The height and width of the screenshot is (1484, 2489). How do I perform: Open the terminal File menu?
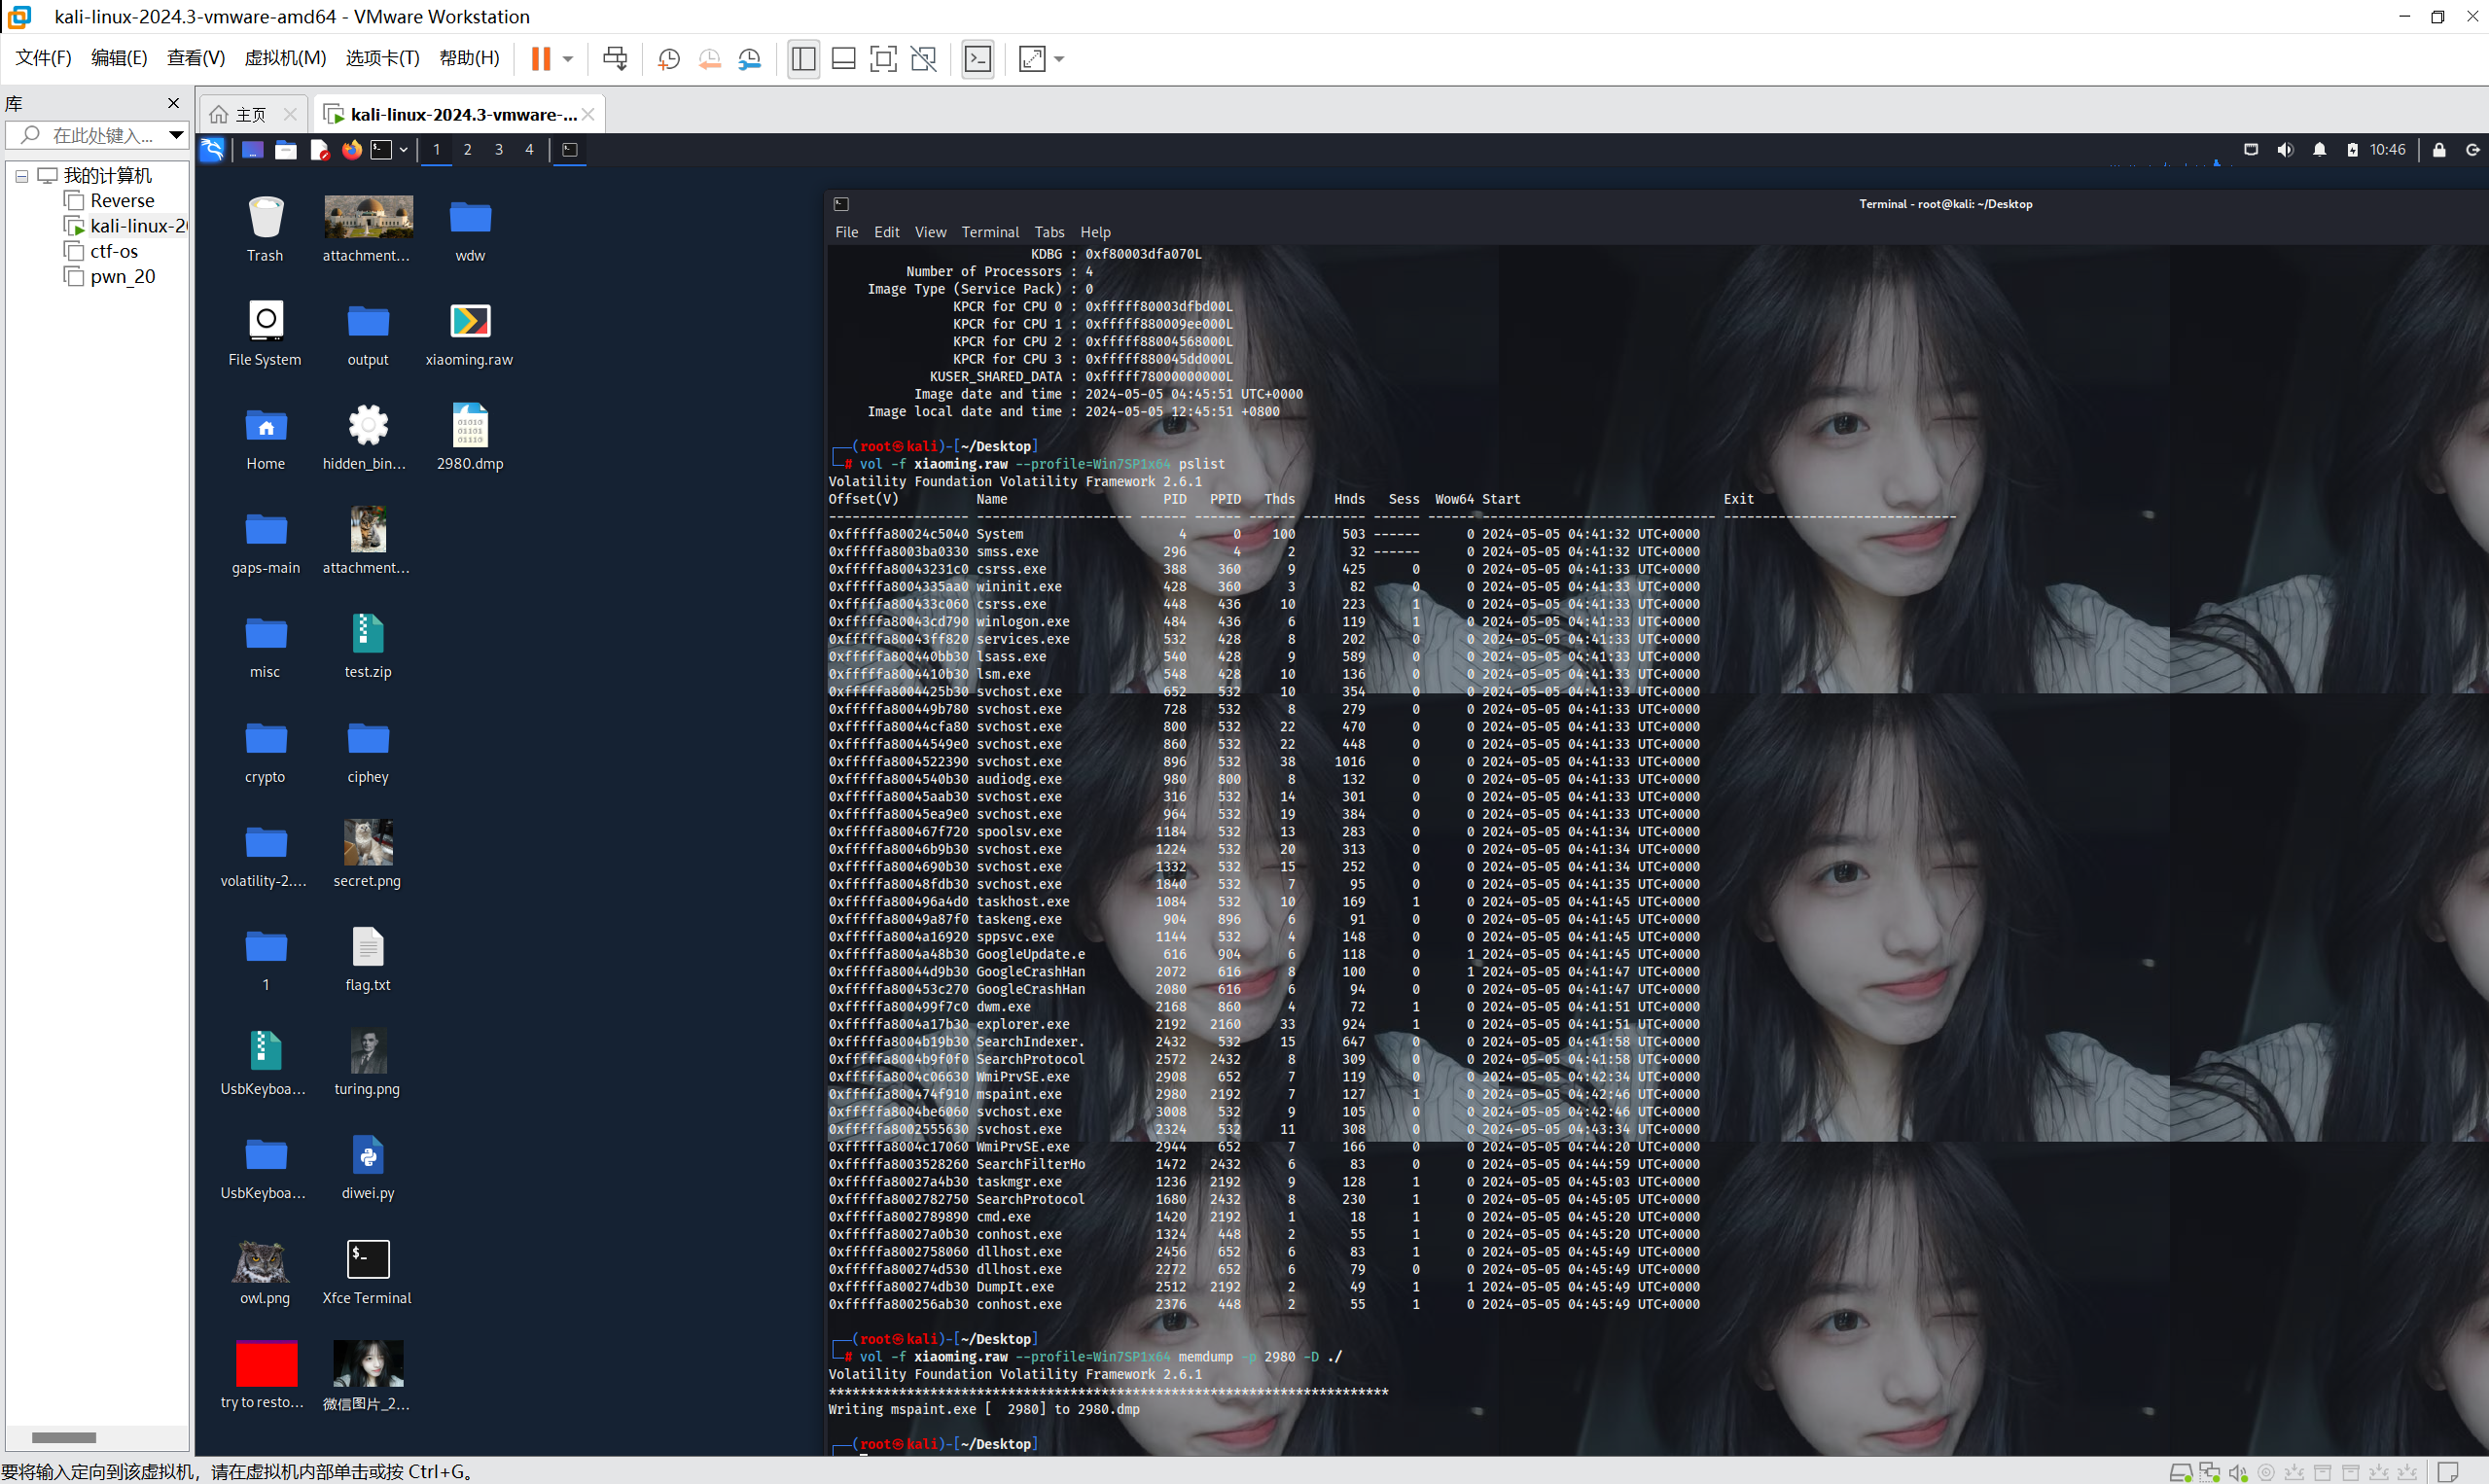tap(847, 232)
